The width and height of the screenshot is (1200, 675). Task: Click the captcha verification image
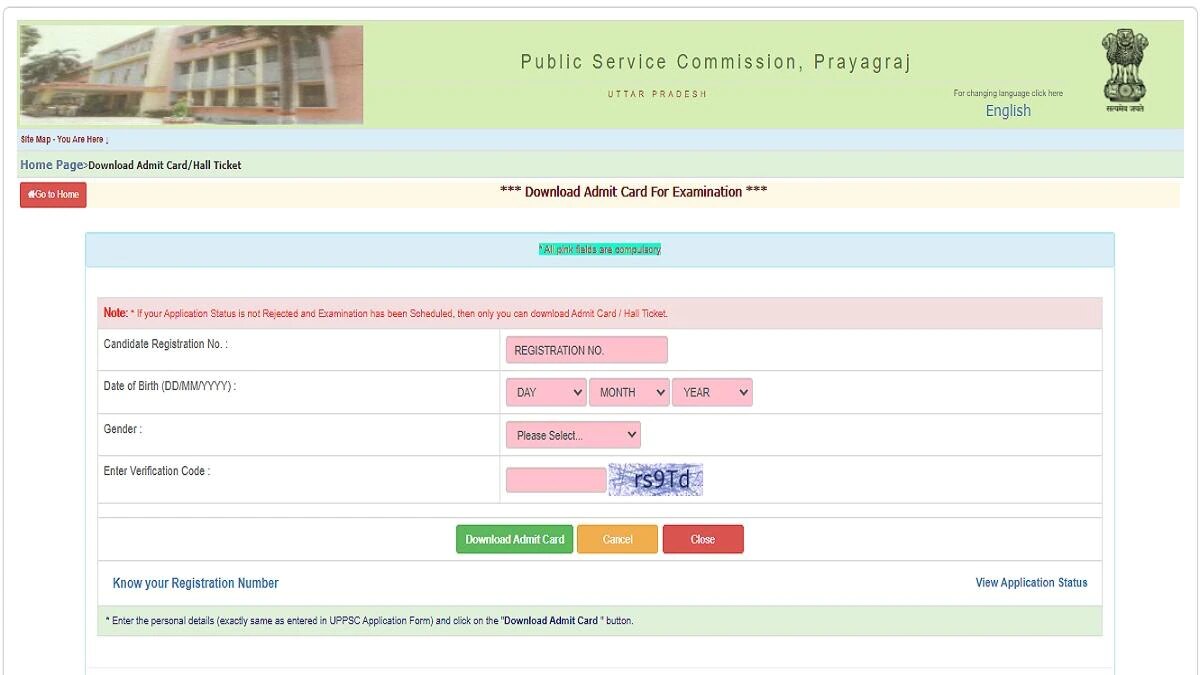click(x=655, y=479)
